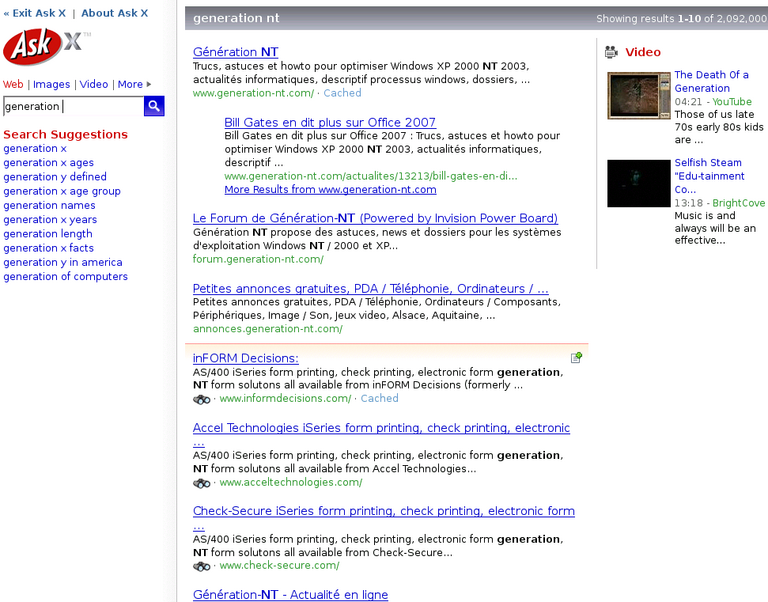Expand the More search types arrow
Image resolution: width=768 pixels, height=602 pixels.
click(148, 84)
